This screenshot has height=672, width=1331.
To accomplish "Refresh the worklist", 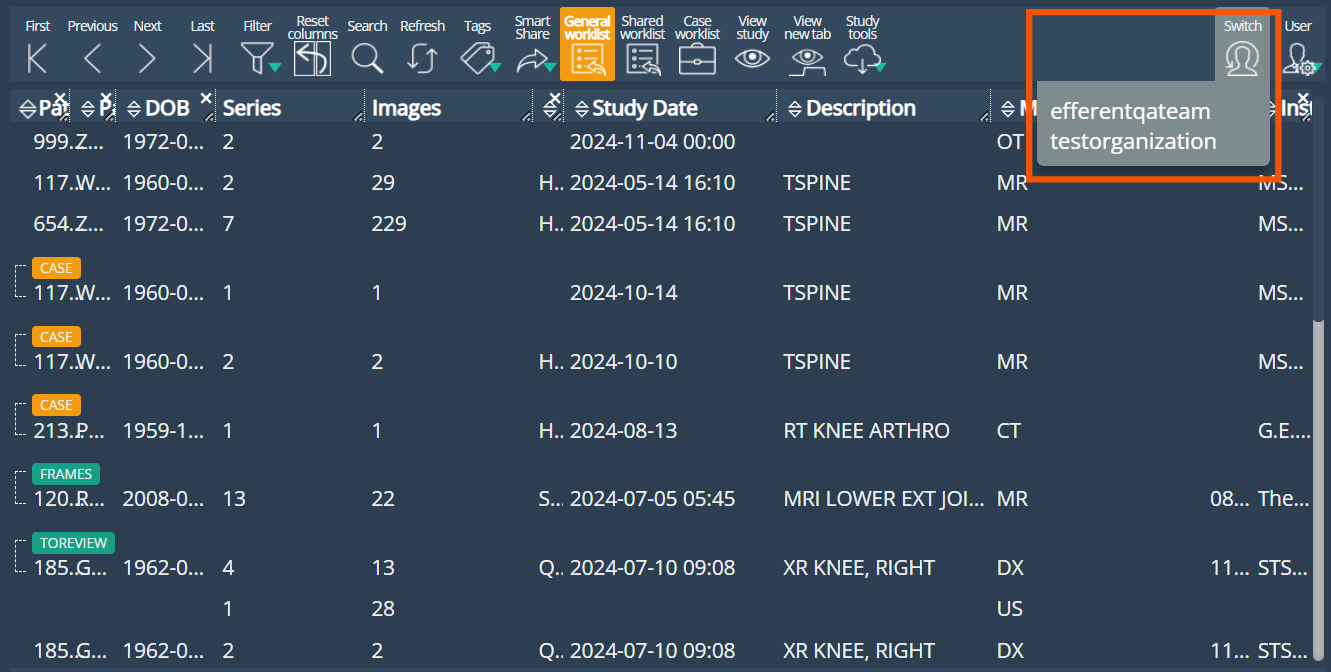I will coord(422,59).
